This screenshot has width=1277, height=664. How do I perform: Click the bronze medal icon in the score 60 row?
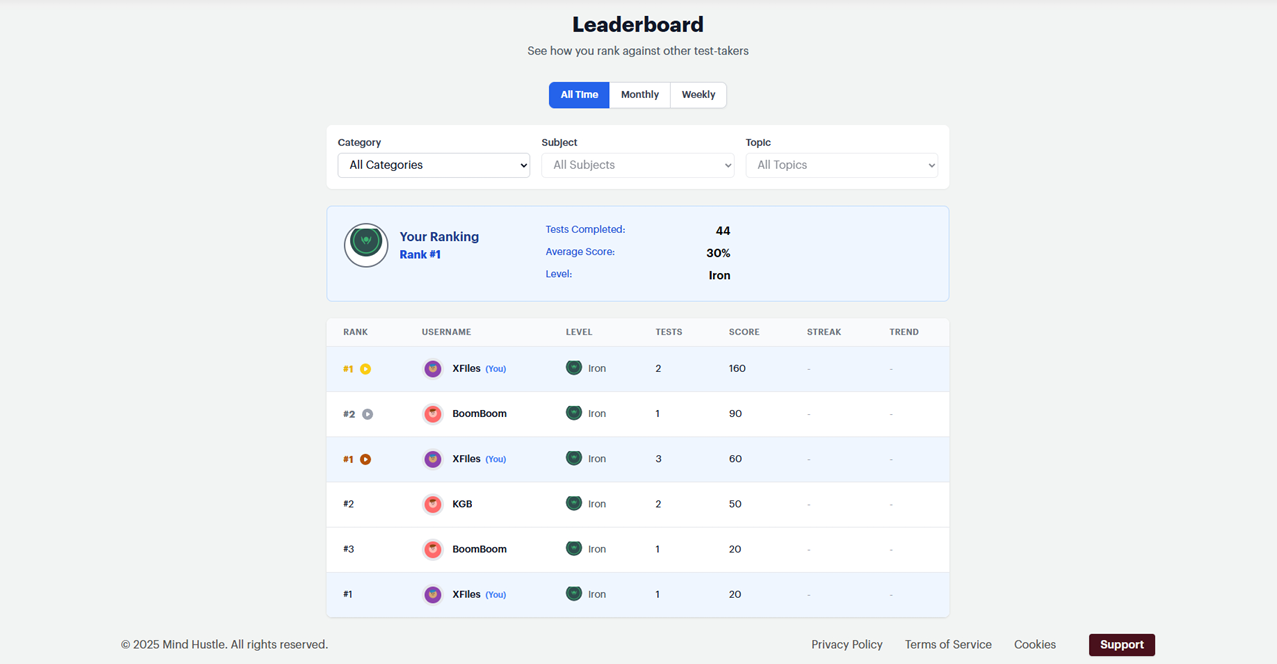(x=366, y=460)
